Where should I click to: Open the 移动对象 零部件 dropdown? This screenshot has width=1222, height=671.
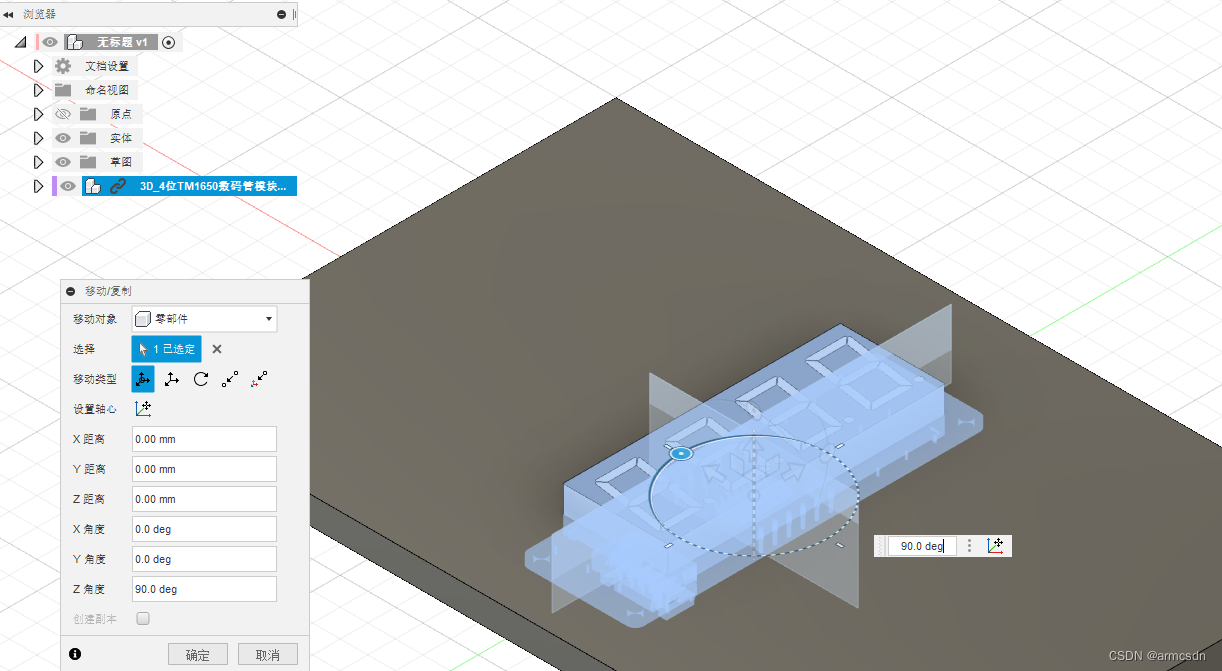pyautogui.click(x=204, y=319)
